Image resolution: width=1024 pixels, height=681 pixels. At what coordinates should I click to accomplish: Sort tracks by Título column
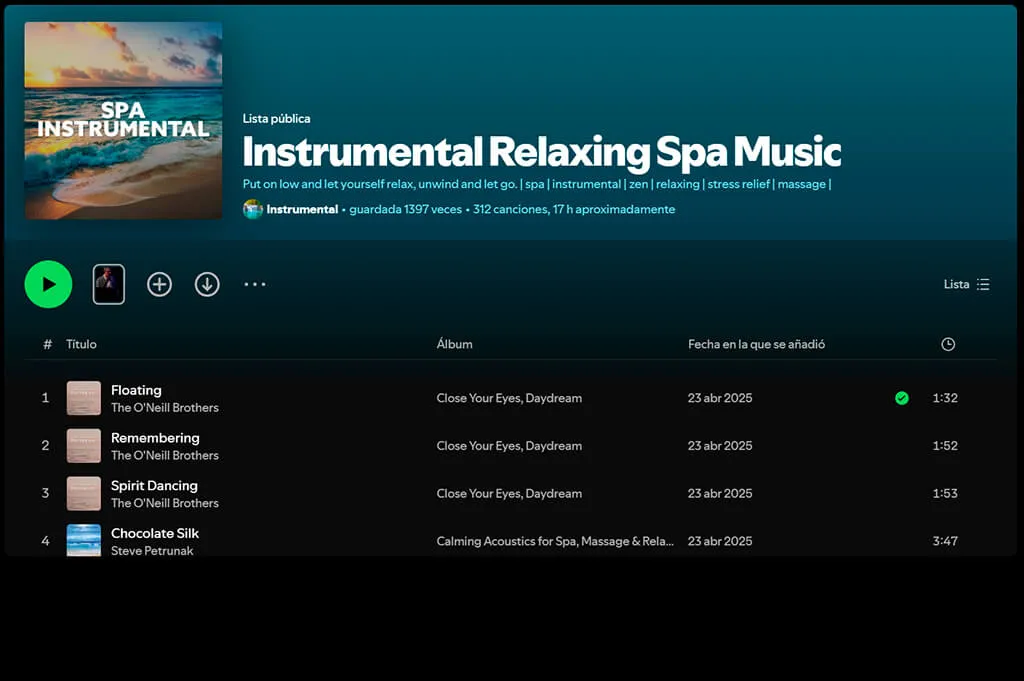pyautogui.click(x=81, y=344)
